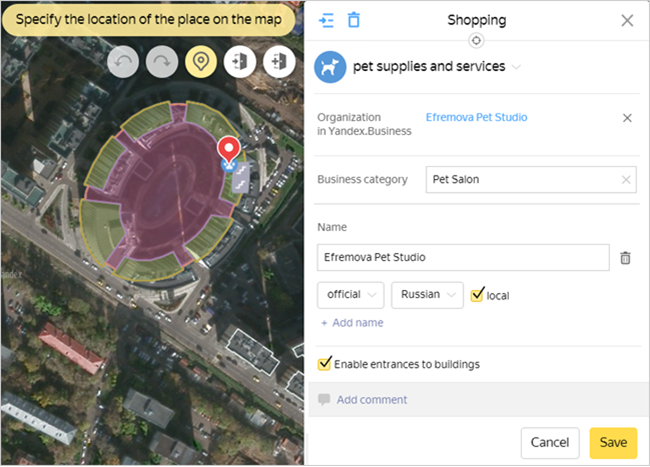Select the yellow place marker tool
Image resolution: width=650 pixels, height=467 pixels.
201,62
